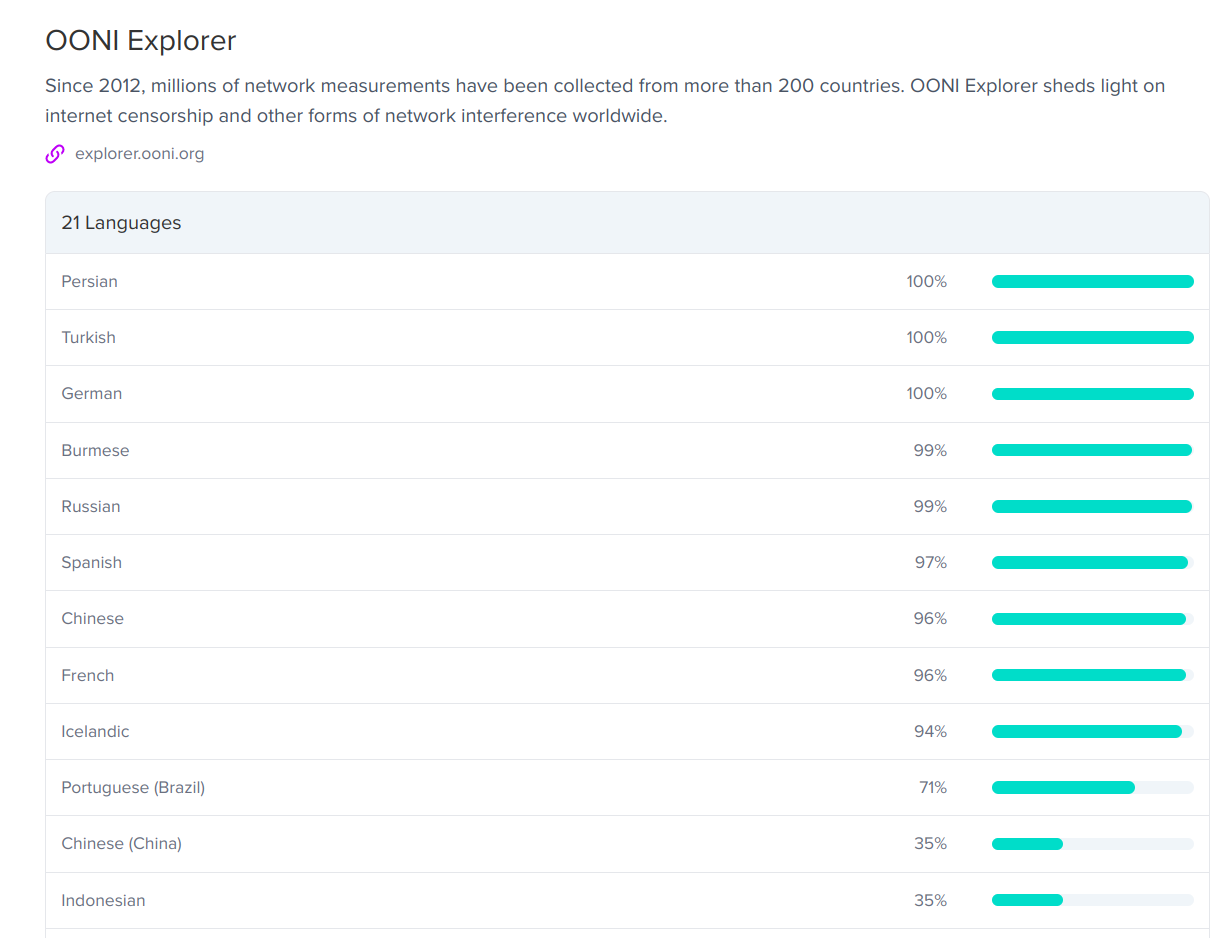The width and height of the screenshot is (1226, 938).
Task: Select the French language row
Action: pos(87,676)
